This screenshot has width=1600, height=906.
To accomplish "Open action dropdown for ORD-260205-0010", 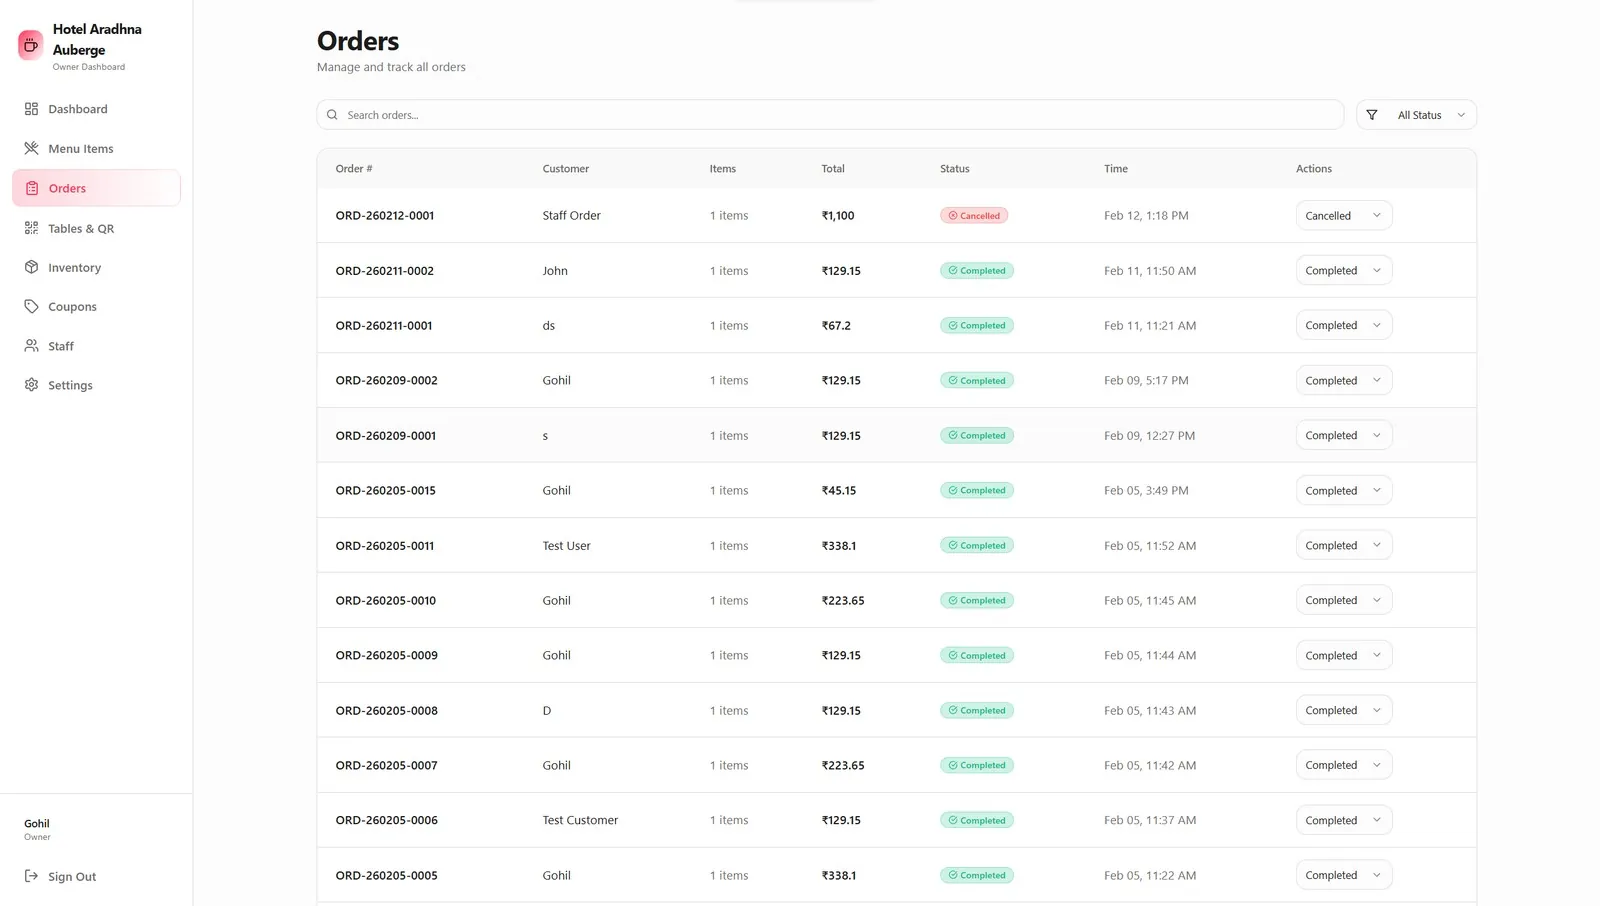I will click(1344, 600).
